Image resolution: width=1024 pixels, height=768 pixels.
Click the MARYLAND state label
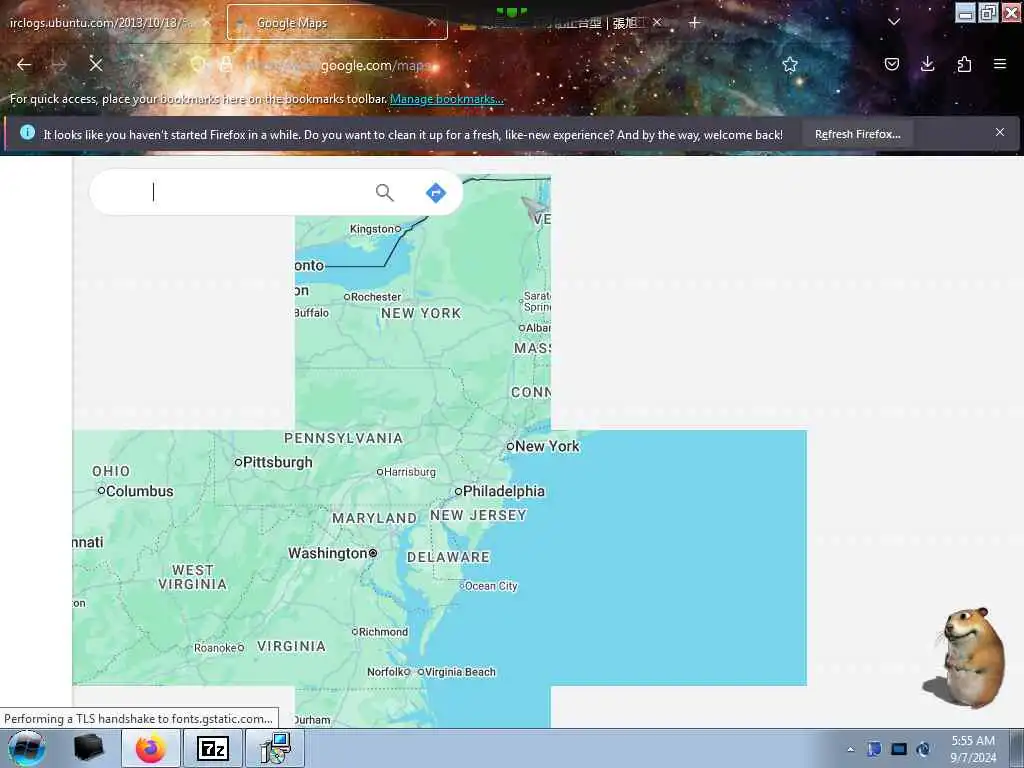click(x=374, y=518)
